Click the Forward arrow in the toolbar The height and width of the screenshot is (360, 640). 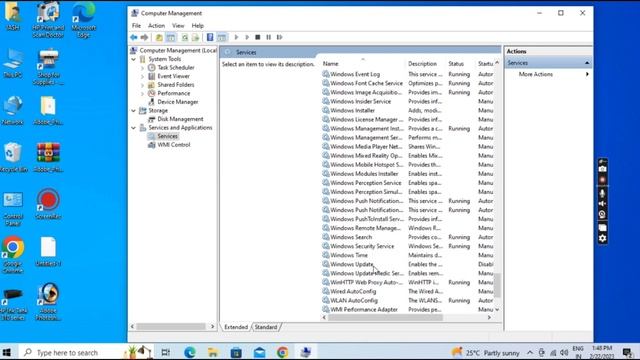coord(144,37)
